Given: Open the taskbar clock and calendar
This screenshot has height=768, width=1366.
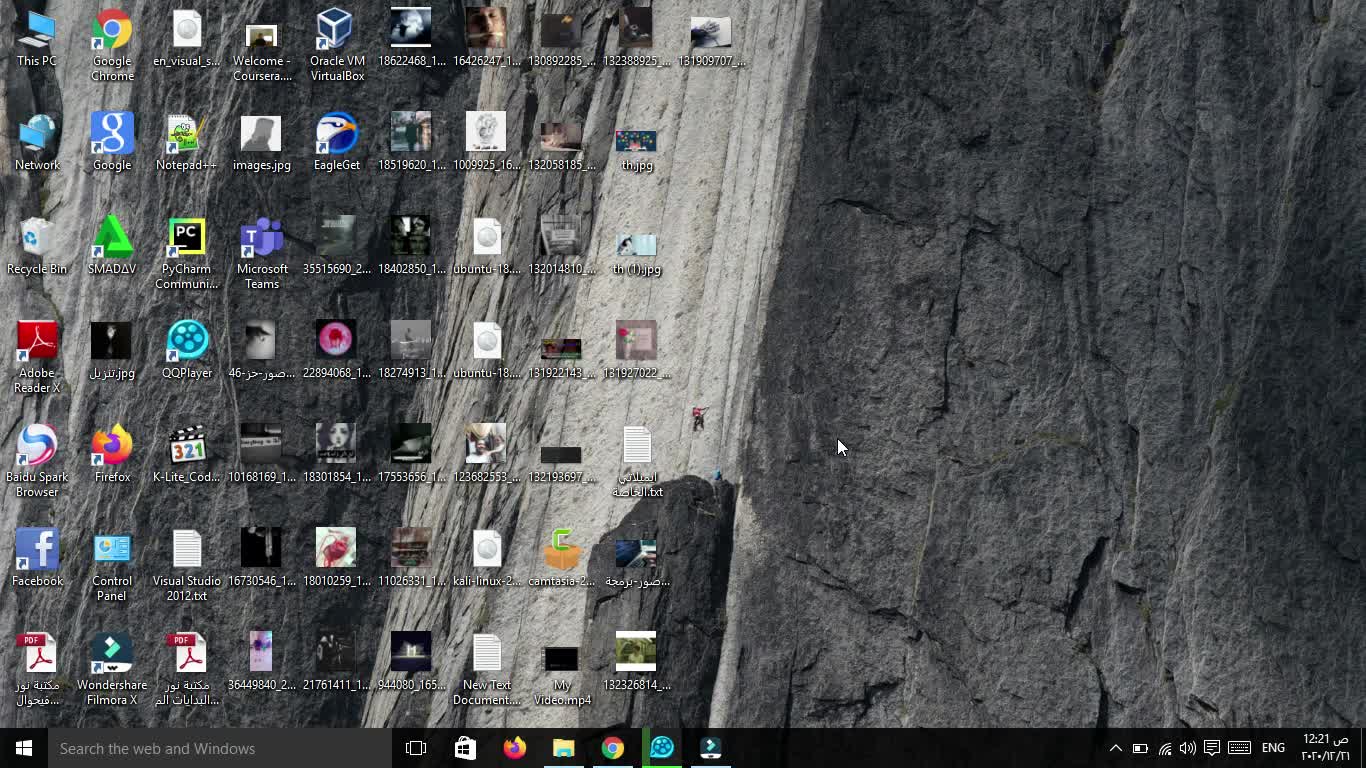Looking at the screenshot, I should click(x=1325, y=748).
